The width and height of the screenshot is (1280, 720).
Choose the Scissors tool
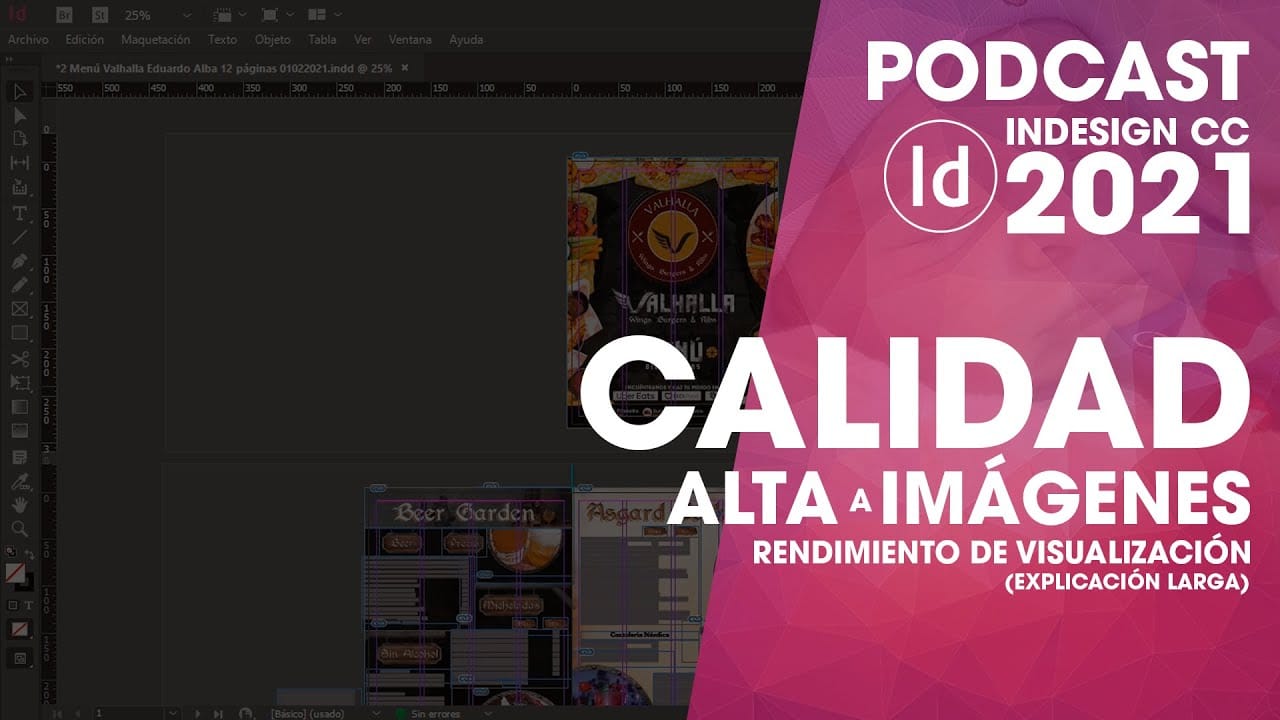click(x=19, y=359)
